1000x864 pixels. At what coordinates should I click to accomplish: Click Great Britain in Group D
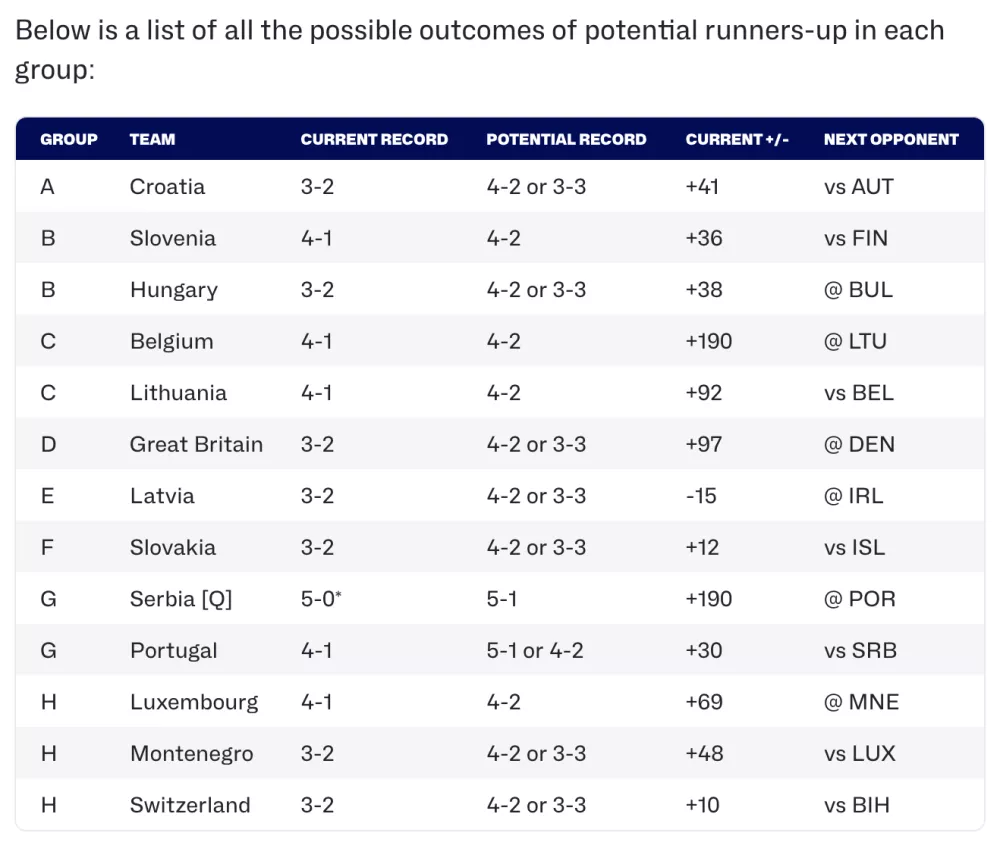click(196, 444)
